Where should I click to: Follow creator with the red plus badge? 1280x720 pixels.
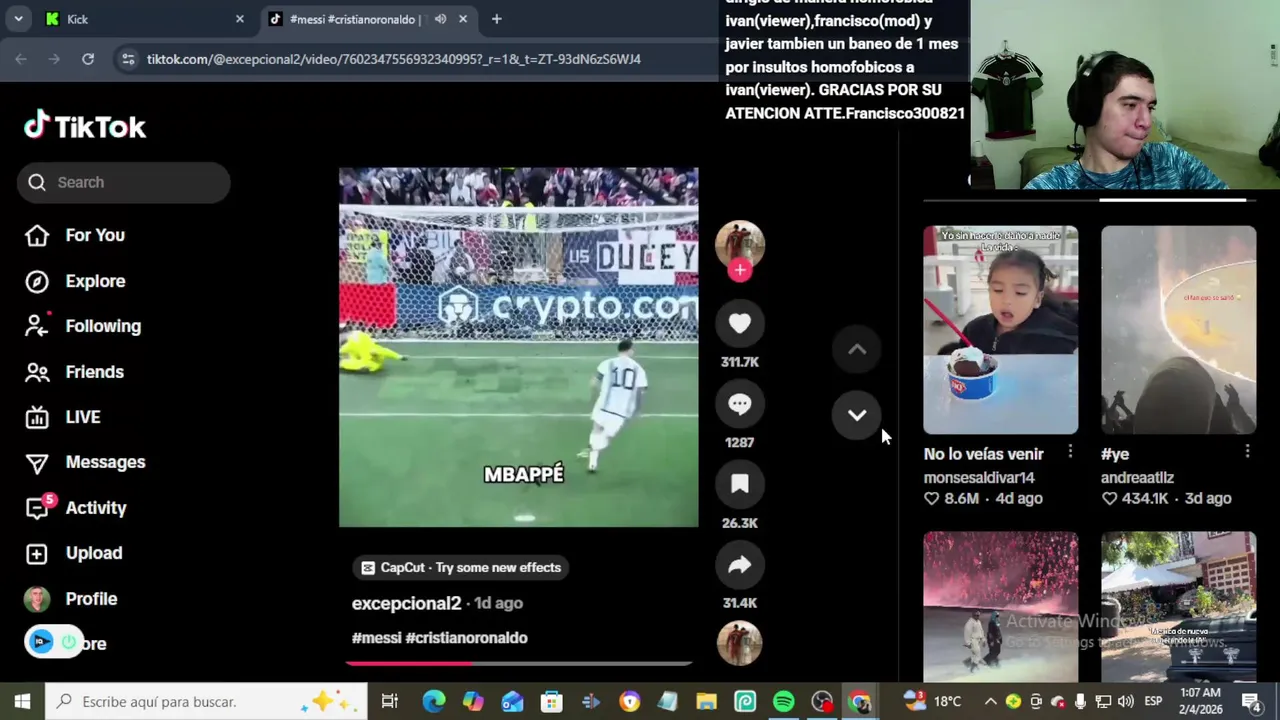(x=740, y=270)
